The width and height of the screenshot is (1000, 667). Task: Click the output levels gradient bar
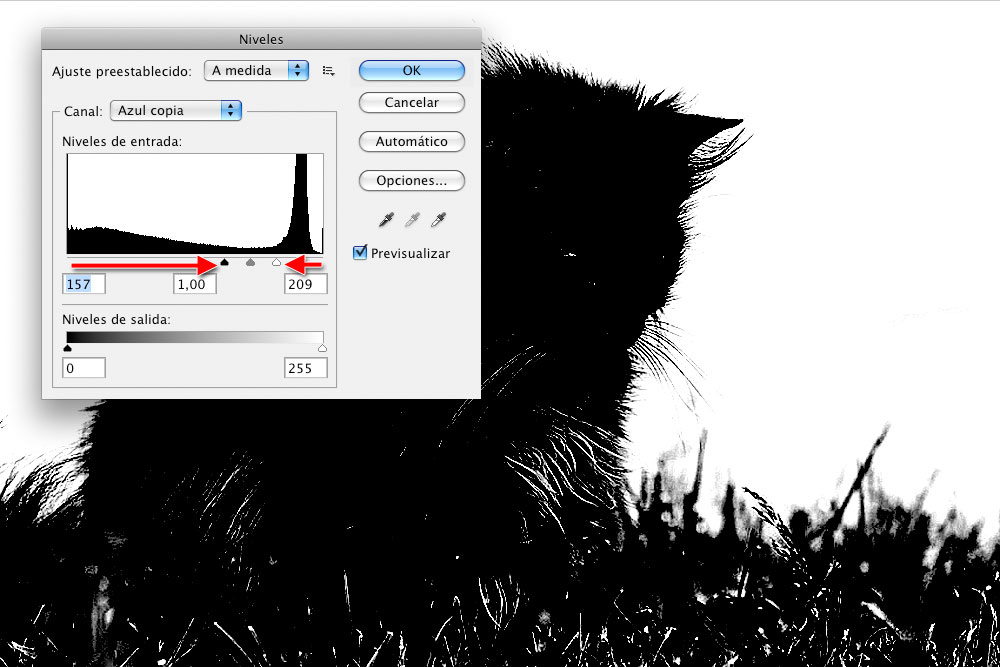(x=195, y=337)
